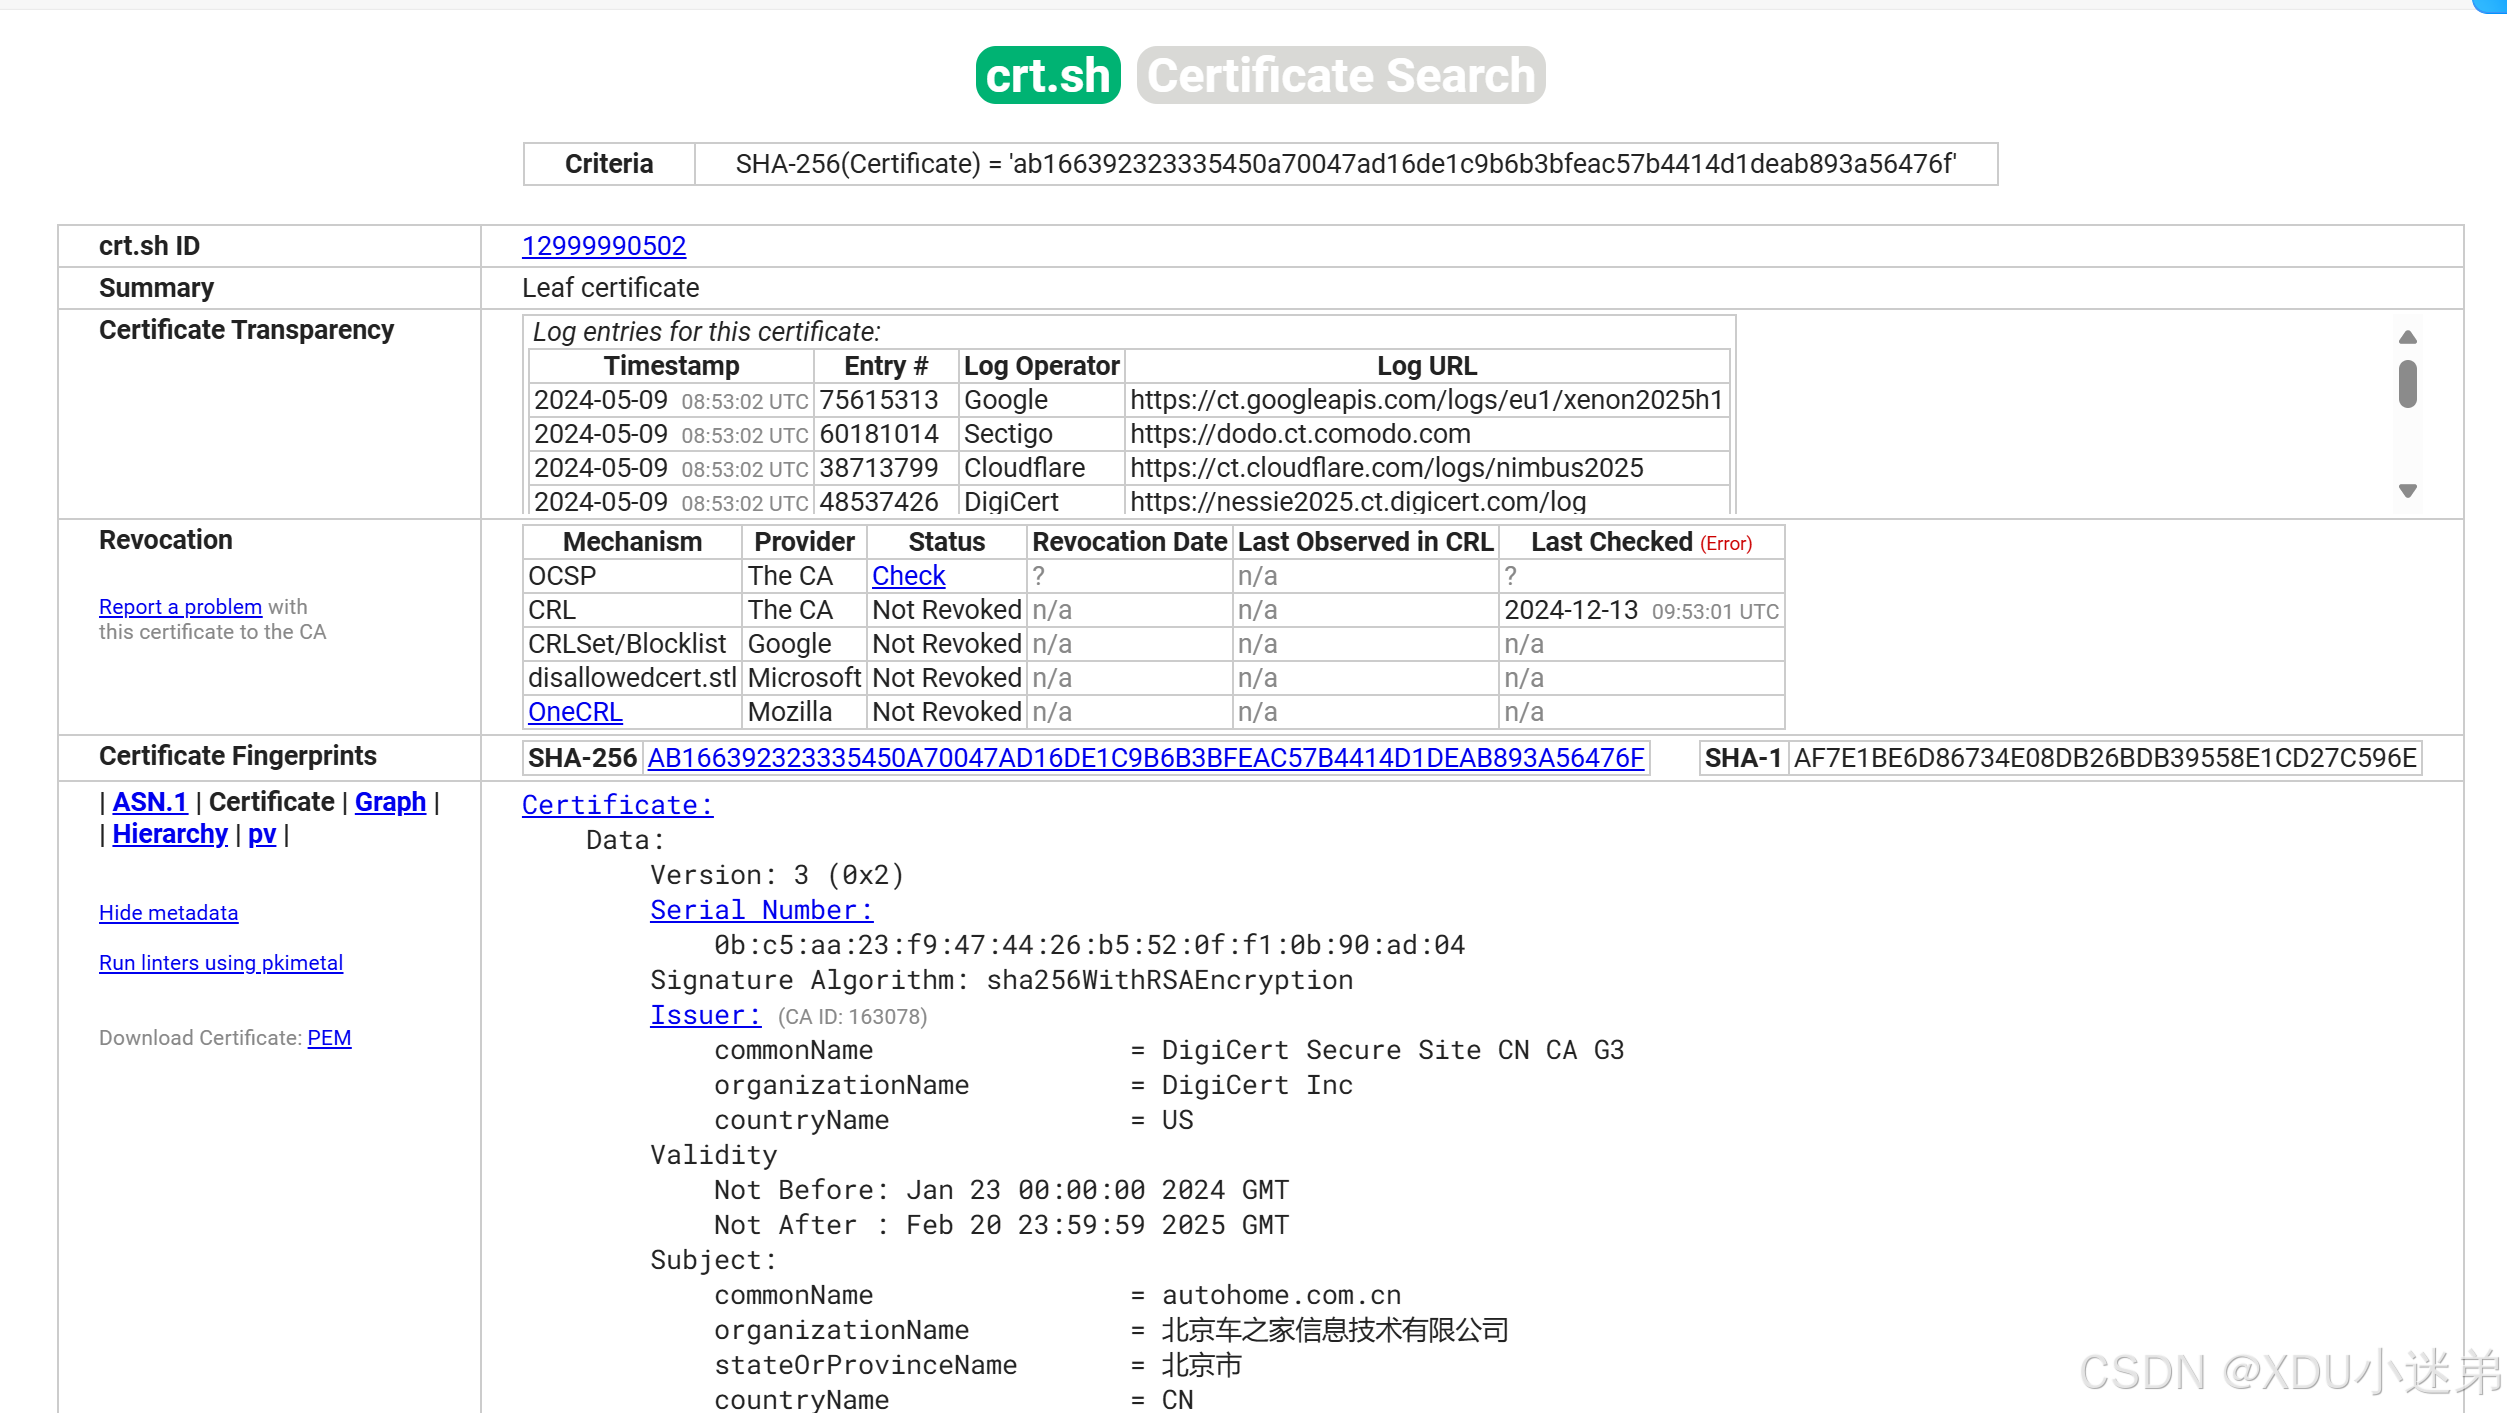Switch to Graph view

(390, 802)
